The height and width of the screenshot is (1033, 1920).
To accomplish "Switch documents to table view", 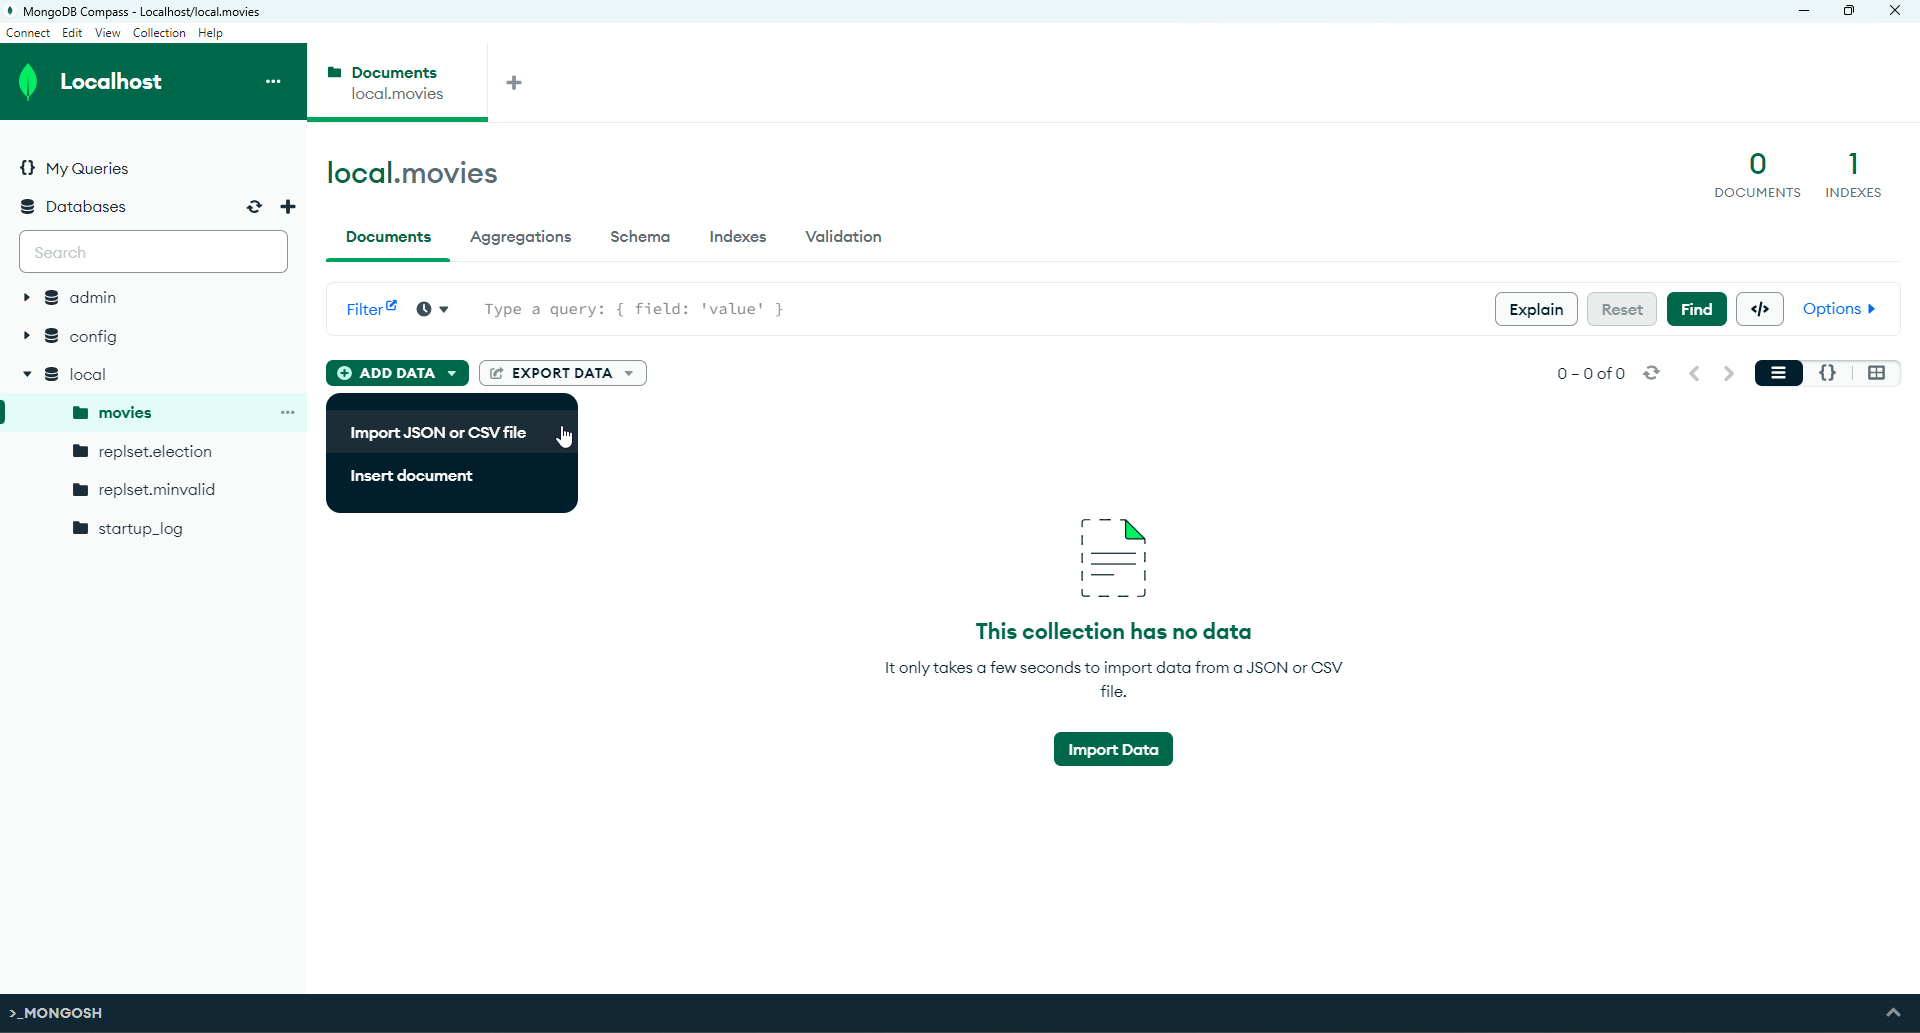I will pyautogui.click(x=1877, y=372).
